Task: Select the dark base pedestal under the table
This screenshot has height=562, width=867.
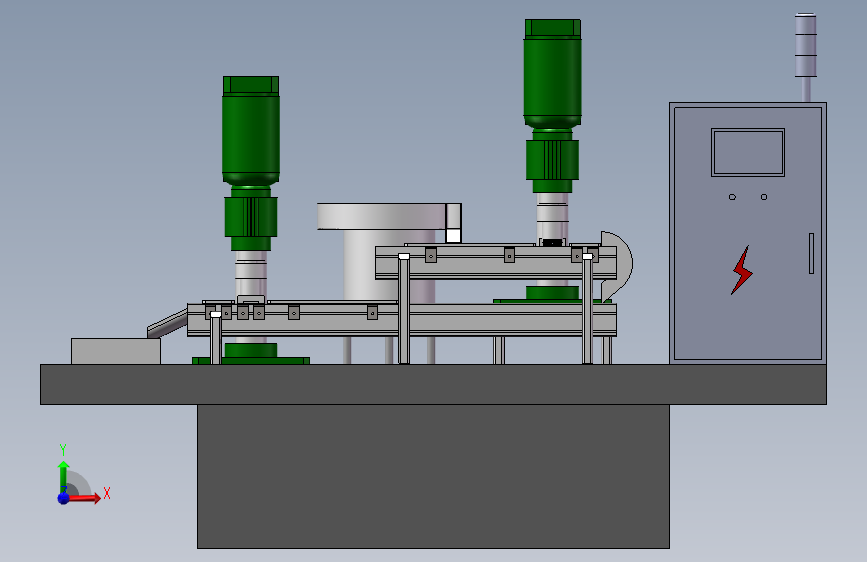Action: click(433, 476)
